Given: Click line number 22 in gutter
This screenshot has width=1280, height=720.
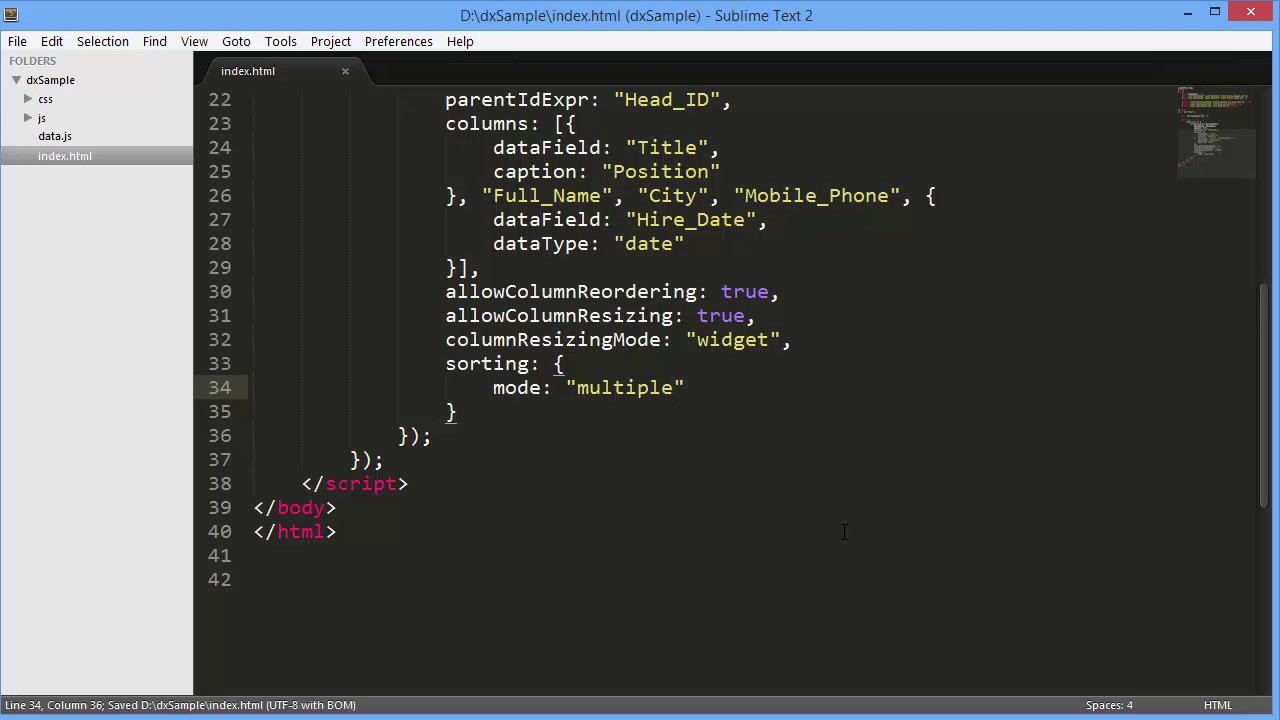Looking at the screenshot, I should (x=219, y=100).
